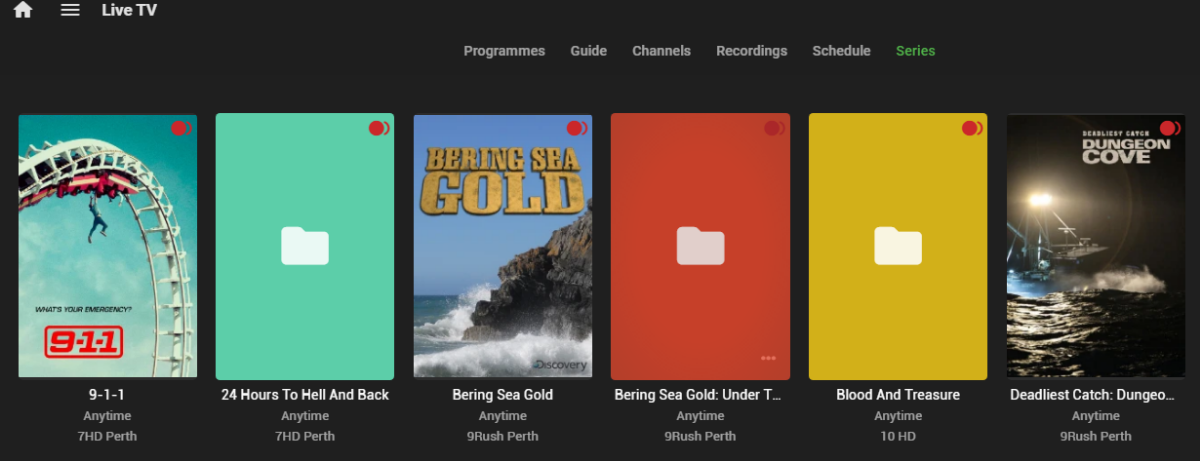Click the "24 Hours To Hell And Back" title
Image resolution: width=1200 pixels, height=461 pixels.
point(305,395)
